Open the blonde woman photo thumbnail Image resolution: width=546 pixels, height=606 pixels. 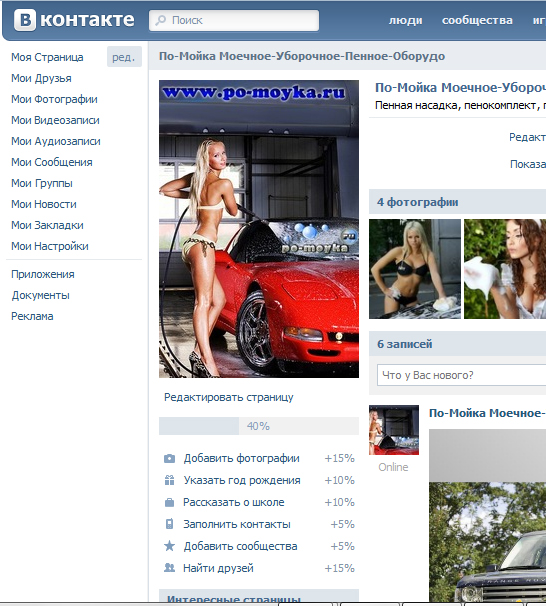[x=415, y=269]
